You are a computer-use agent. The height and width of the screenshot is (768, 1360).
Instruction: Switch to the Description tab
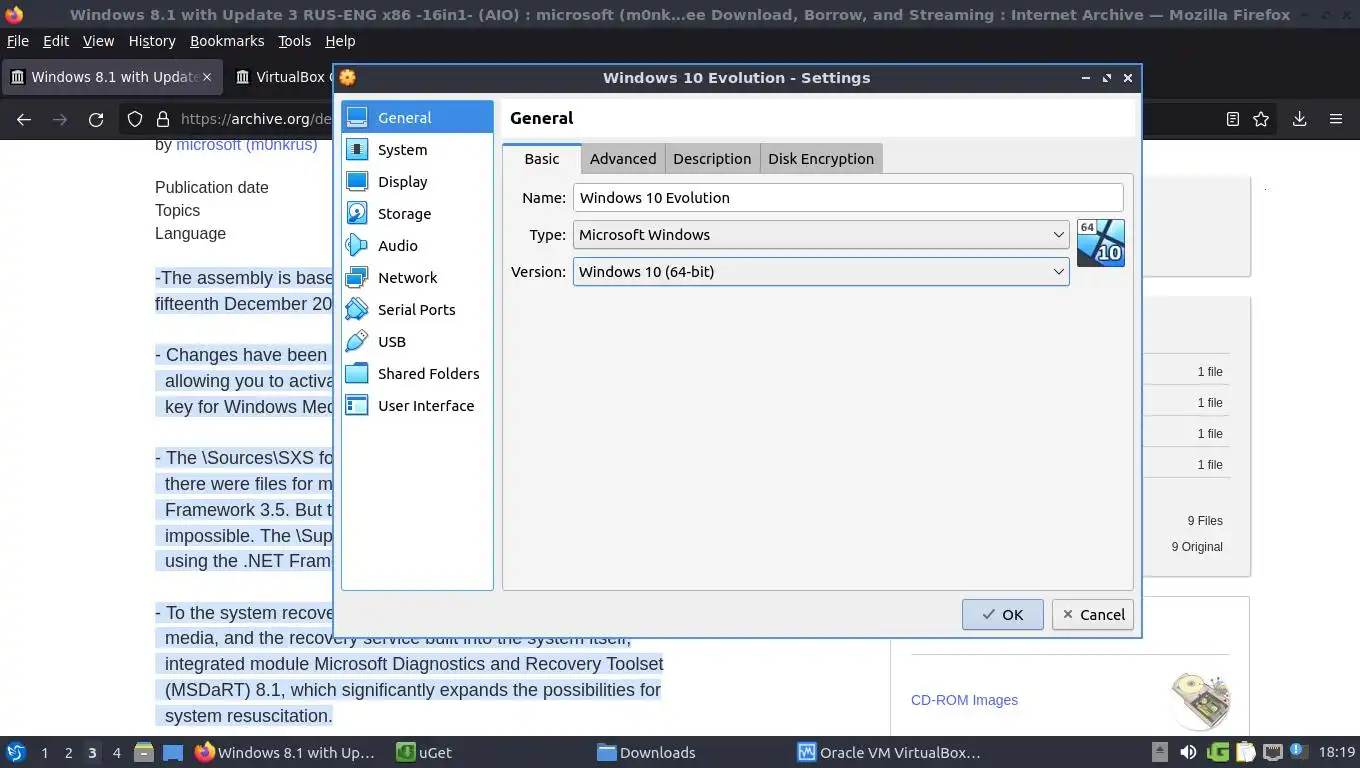712,158
